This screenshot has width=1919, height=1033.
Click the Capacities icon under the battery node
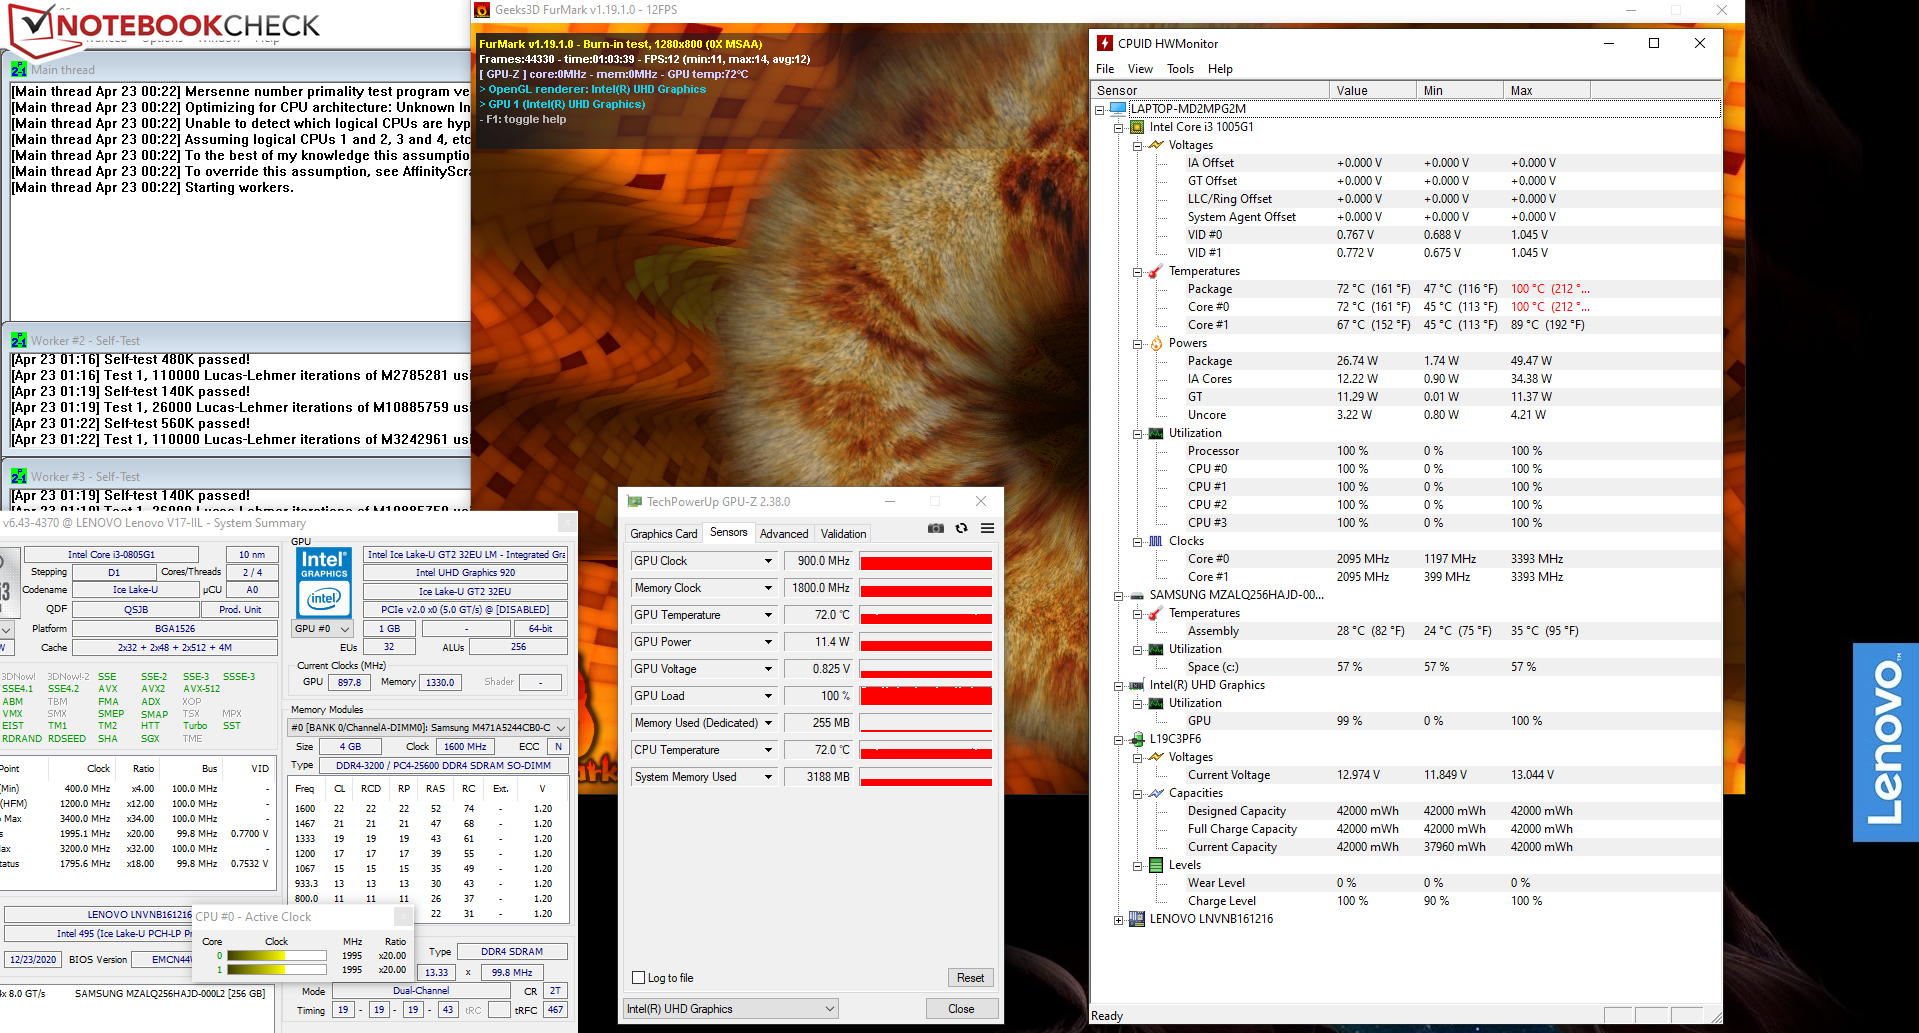tap(1156, 793)
